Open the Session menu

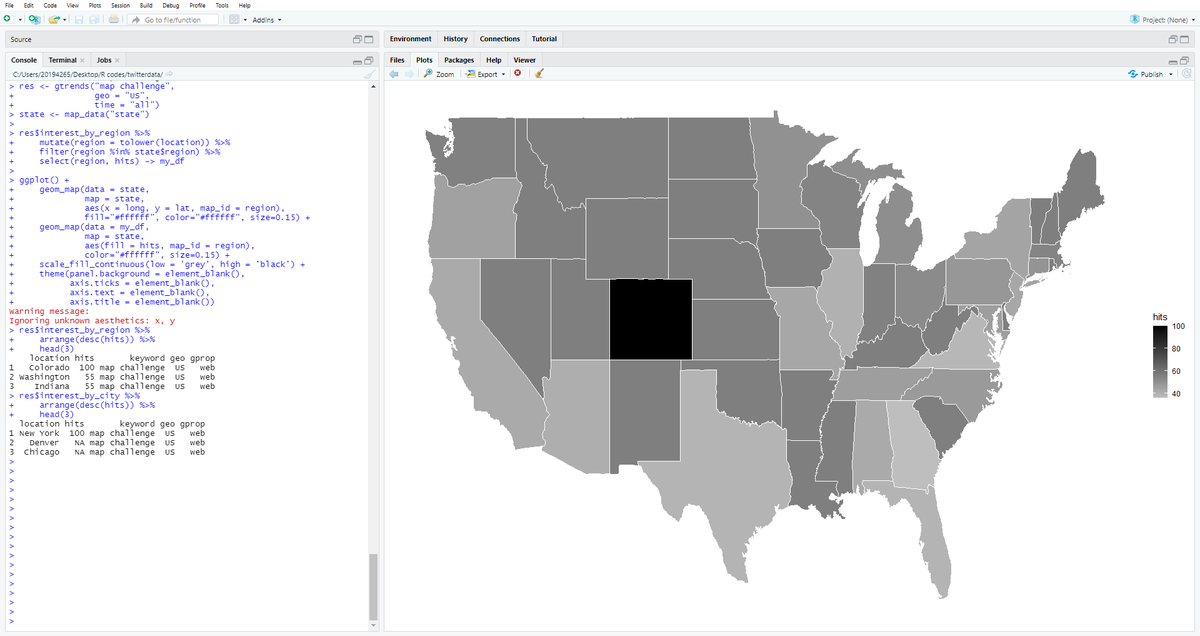120,6
